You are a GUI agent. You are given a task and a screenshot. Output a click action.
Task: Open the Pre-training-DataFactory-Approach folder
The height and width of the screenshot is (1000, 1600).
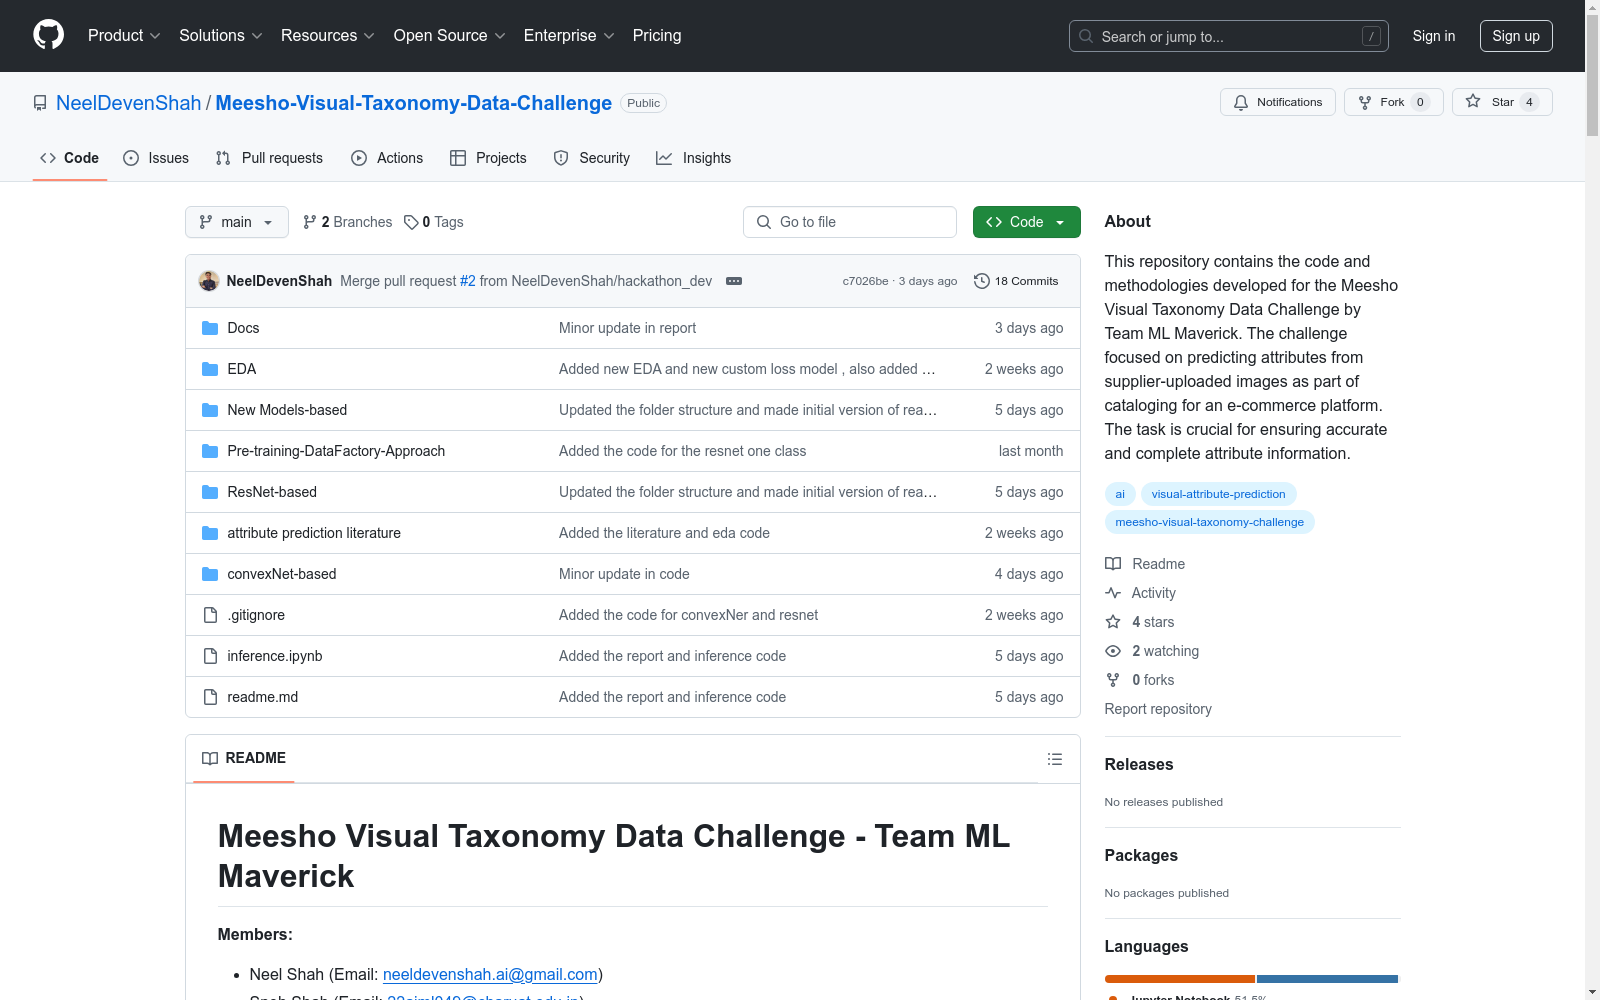click(x=336, y=451)
